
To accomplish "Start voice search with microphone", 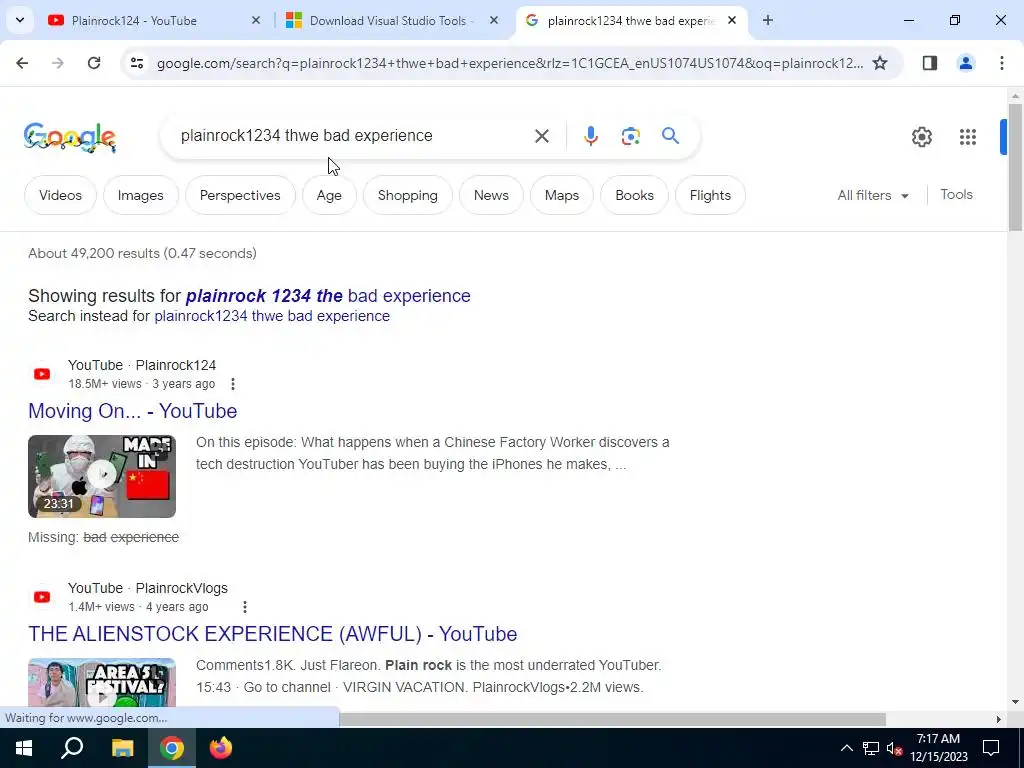I will tap(590, 136).
